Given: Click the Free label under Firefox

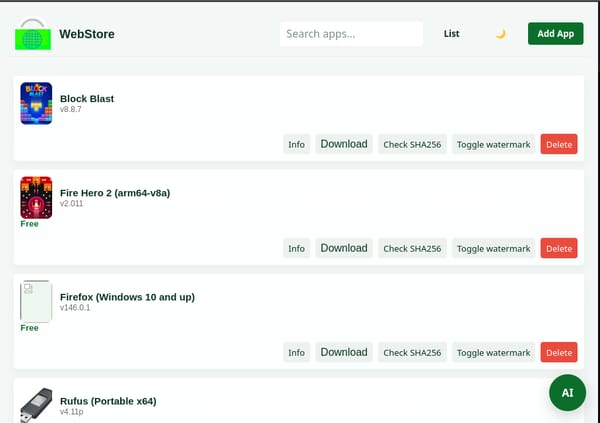Looking at the screenshot, I should (x=29, y=328).
